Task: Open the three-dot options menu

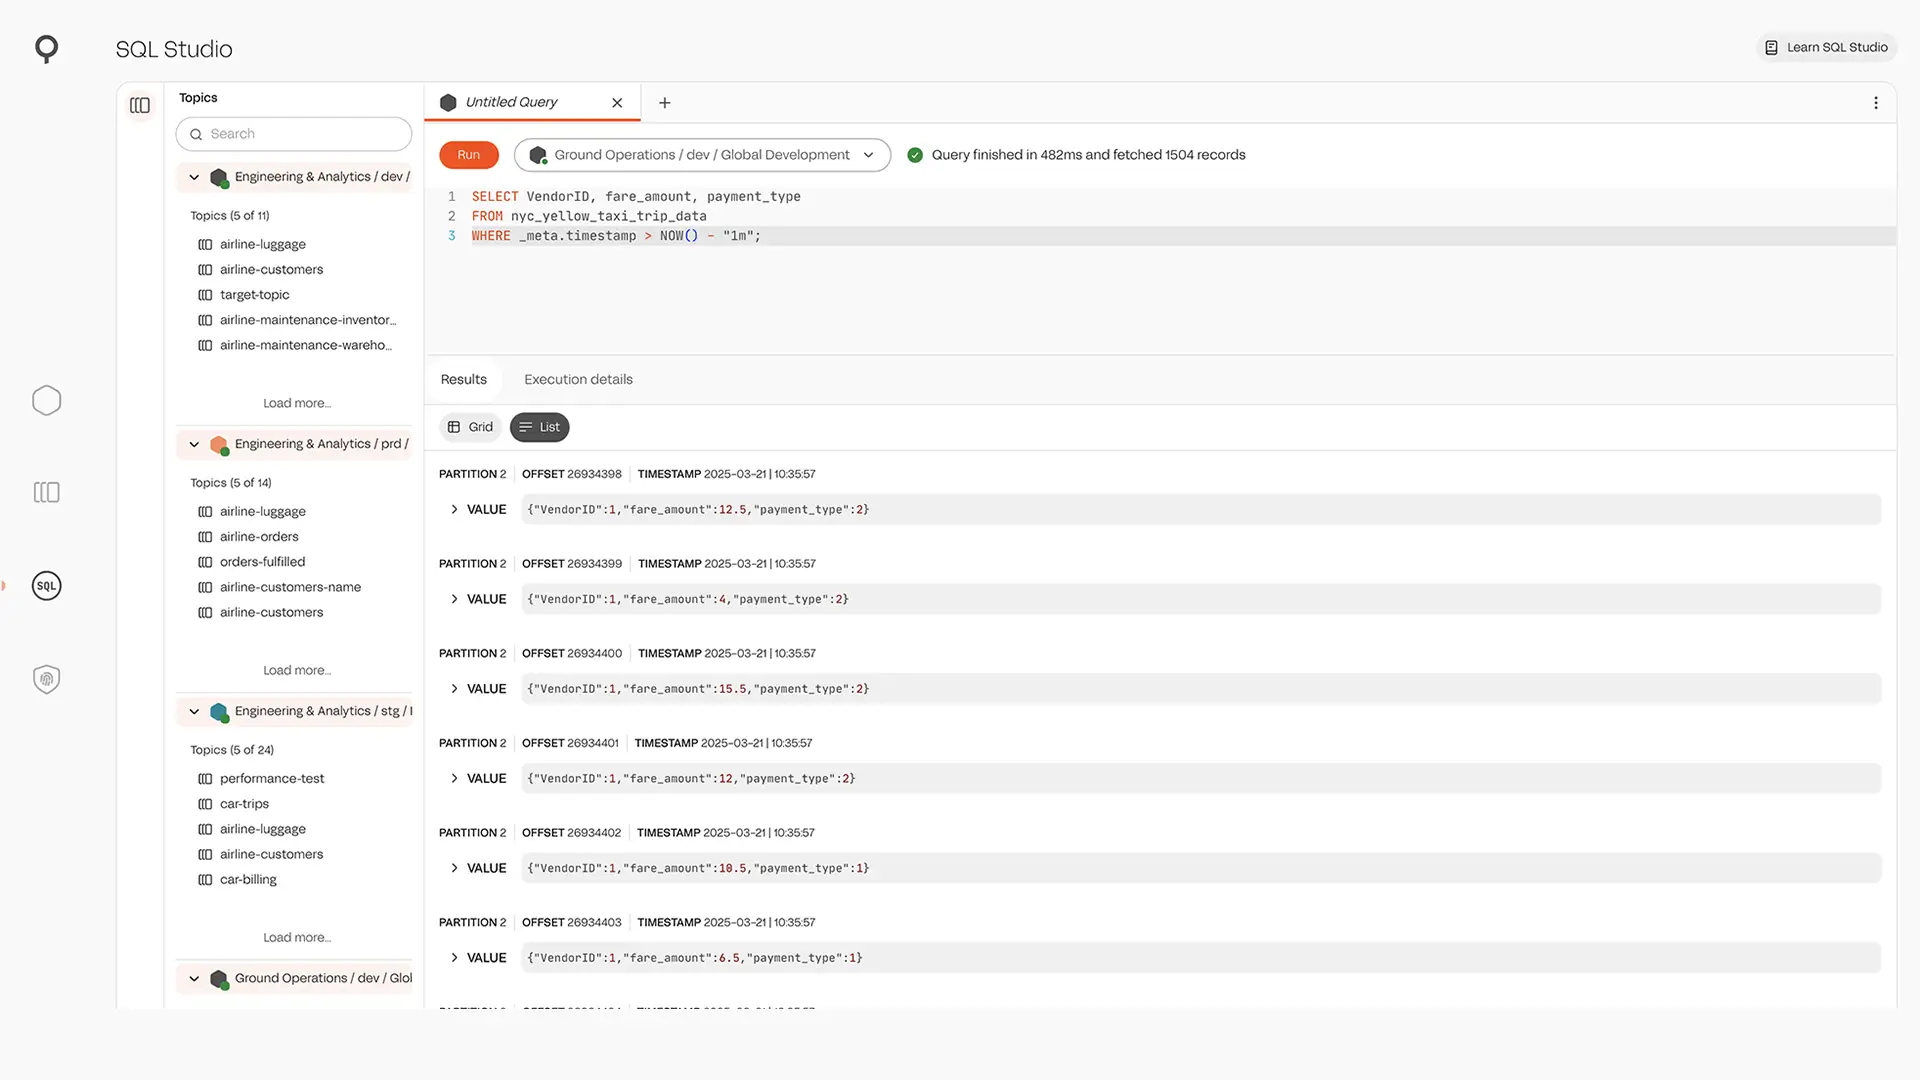Action: click(x=1876, y=103)
